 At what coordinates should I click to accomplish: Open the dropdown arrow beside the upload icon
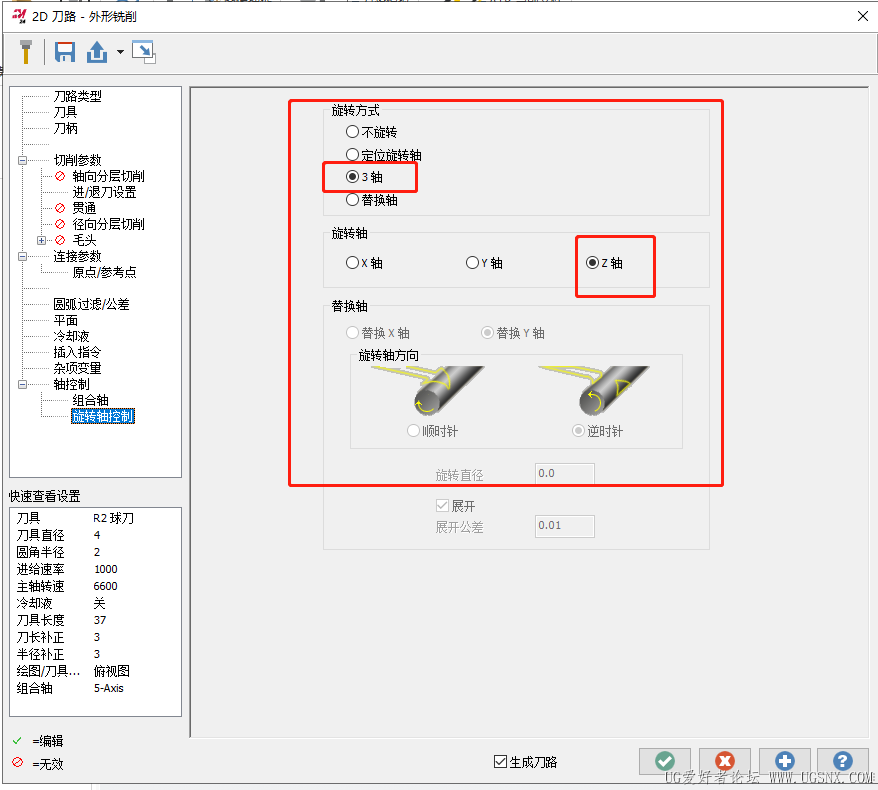pyautogui.click(x=120, y=52)
